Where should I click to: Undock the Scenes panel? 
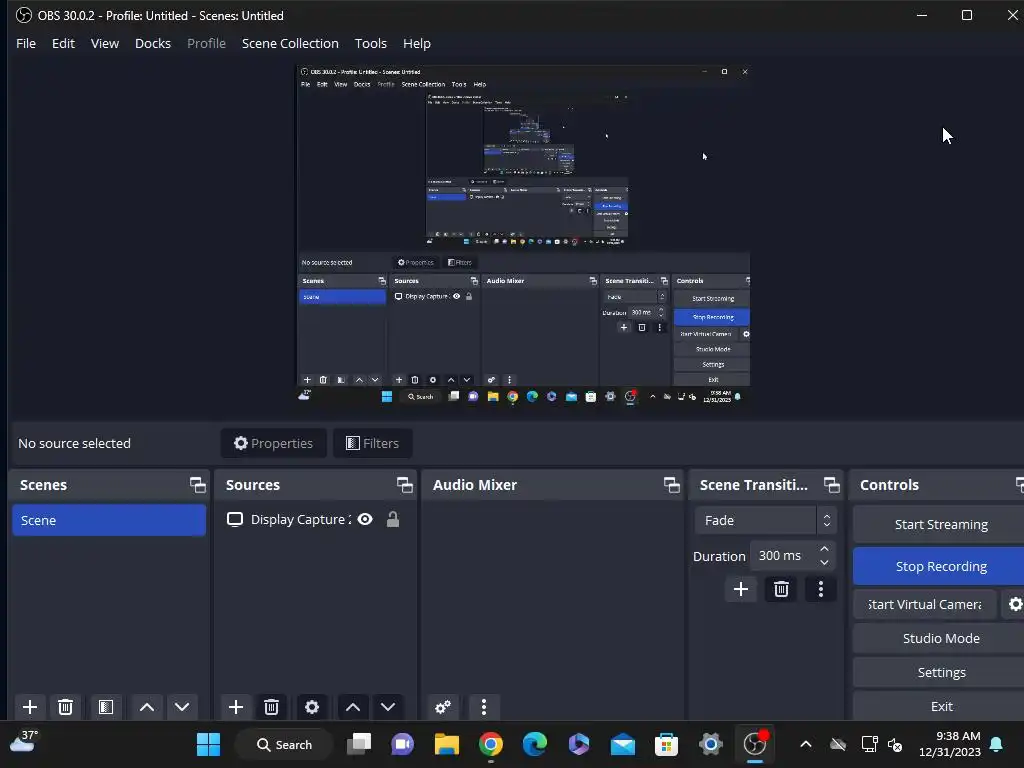click(x=197, y=485)
